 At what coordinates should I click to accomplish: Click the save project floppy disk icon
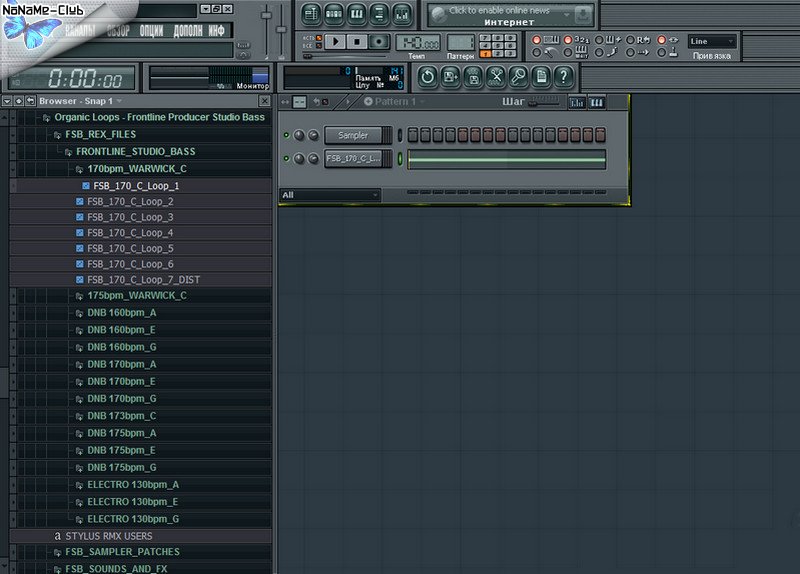point(474,76)
